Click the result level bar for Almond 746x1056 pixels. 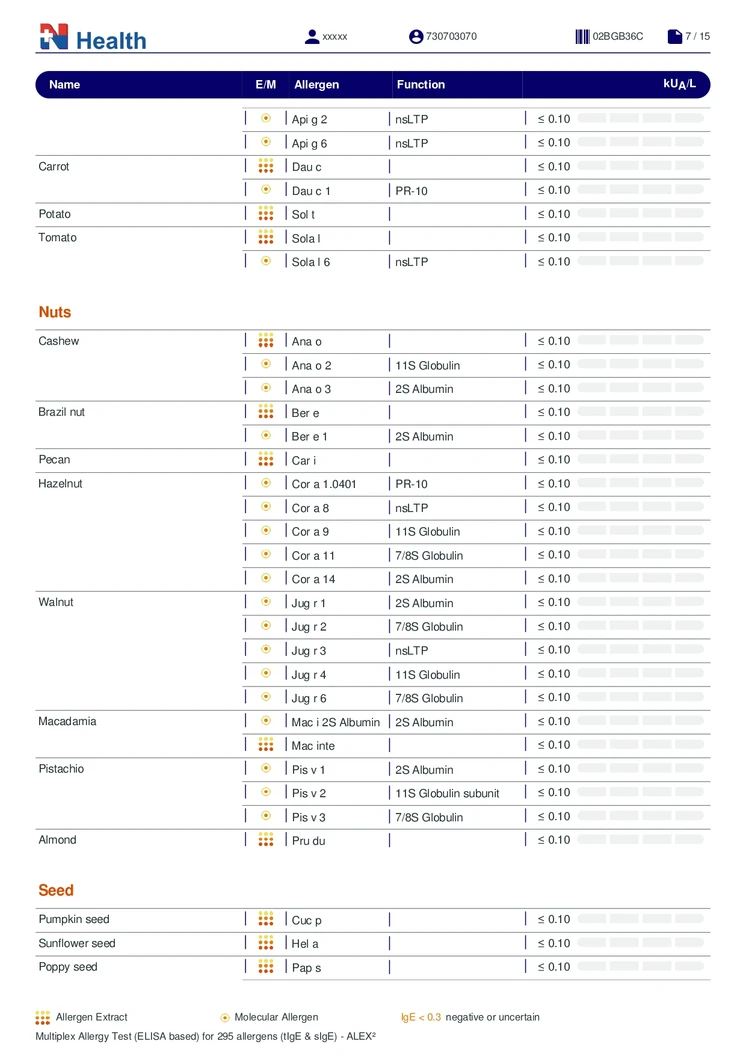(x=640, y=840)
